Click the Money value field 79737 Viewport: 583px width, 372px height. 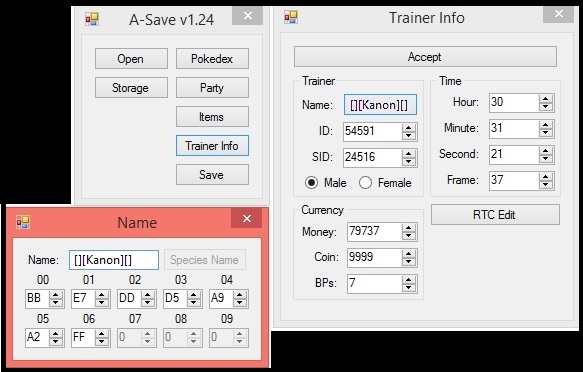(x=374, y=232)
